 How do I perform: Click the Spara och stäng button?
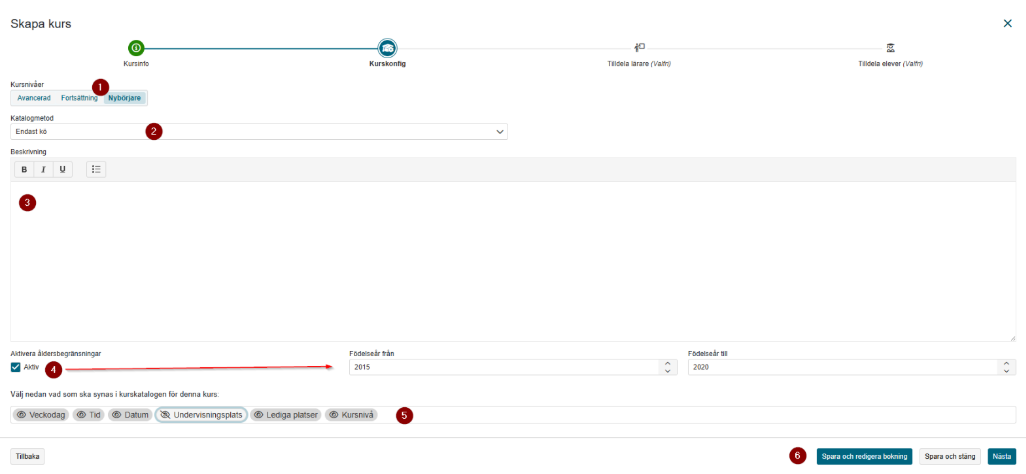coord(949,456)
